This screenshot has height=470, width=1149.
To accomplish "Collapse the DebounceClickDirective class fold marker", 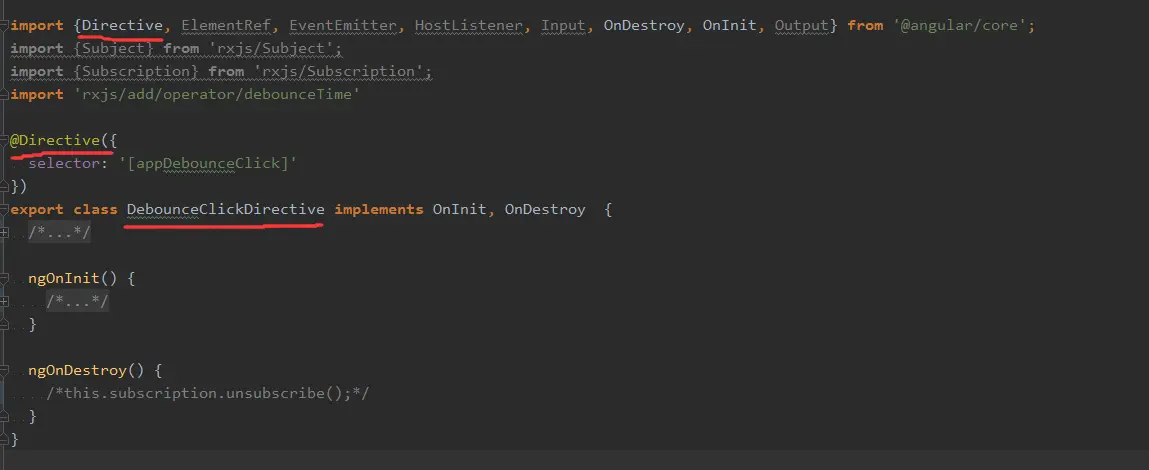I will point(4,209).
